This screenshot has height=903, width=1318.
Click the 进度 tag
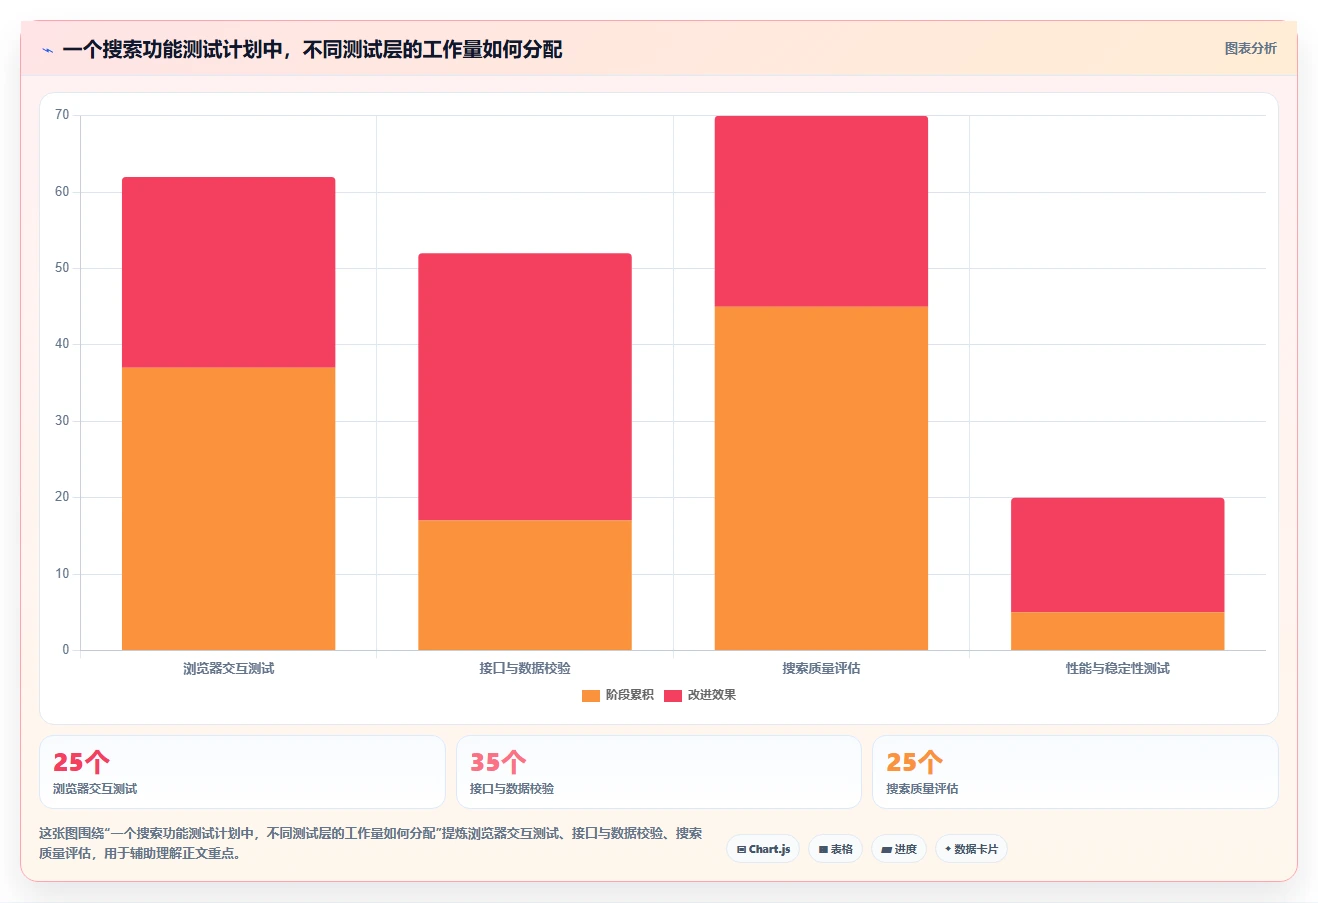pos(899,849)
